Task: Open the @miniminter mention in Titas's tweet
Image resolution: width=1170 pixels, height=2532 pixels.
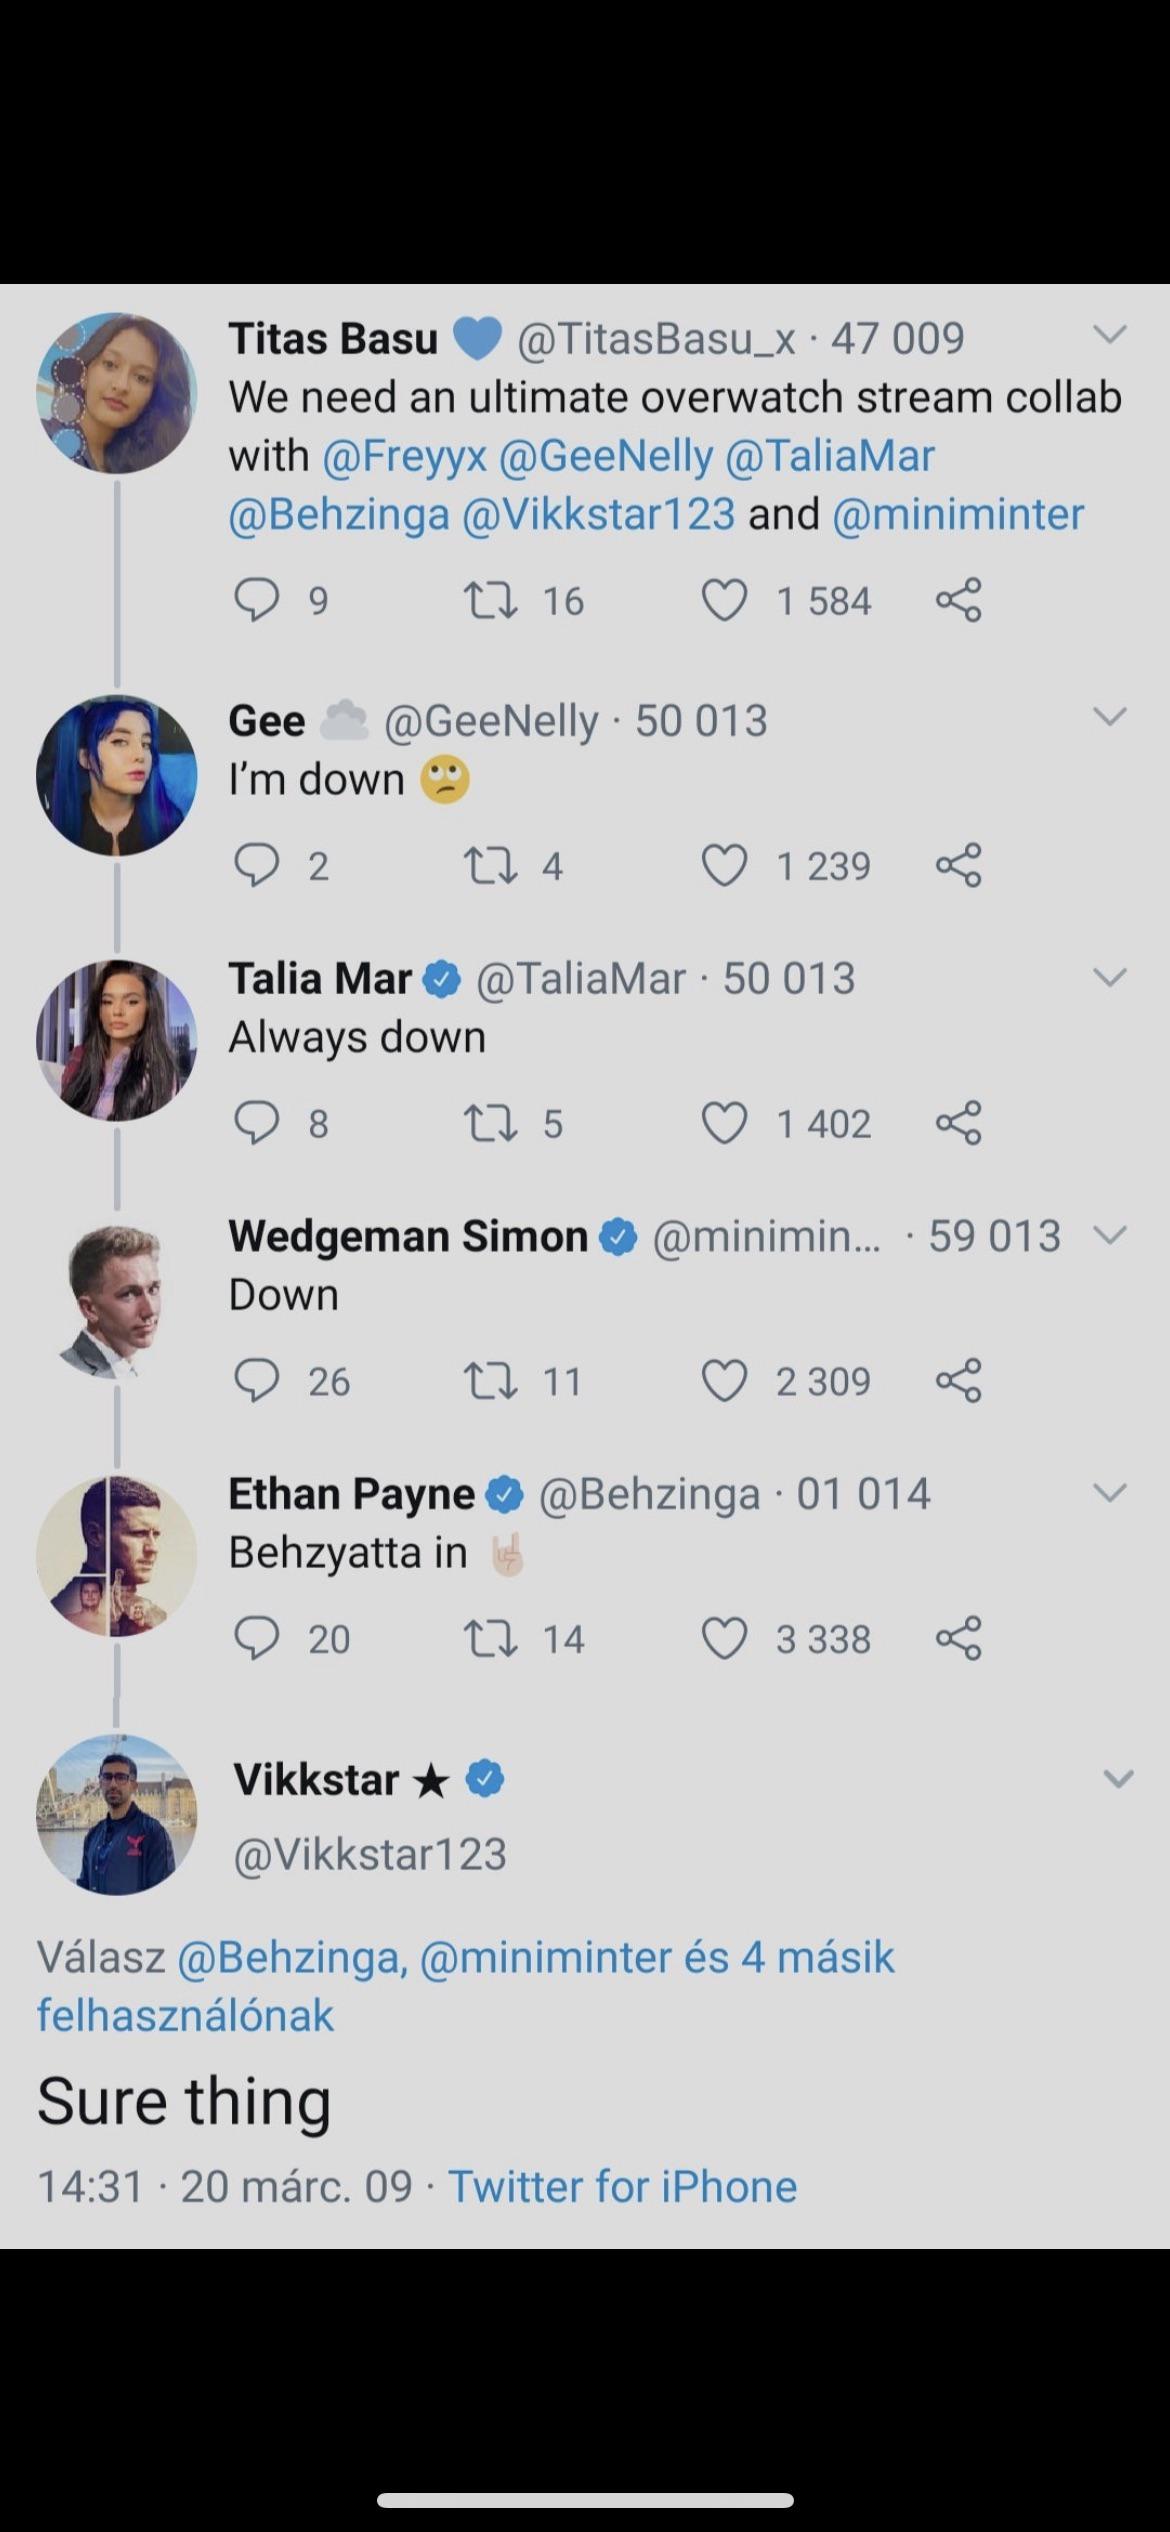Action: 957,514
